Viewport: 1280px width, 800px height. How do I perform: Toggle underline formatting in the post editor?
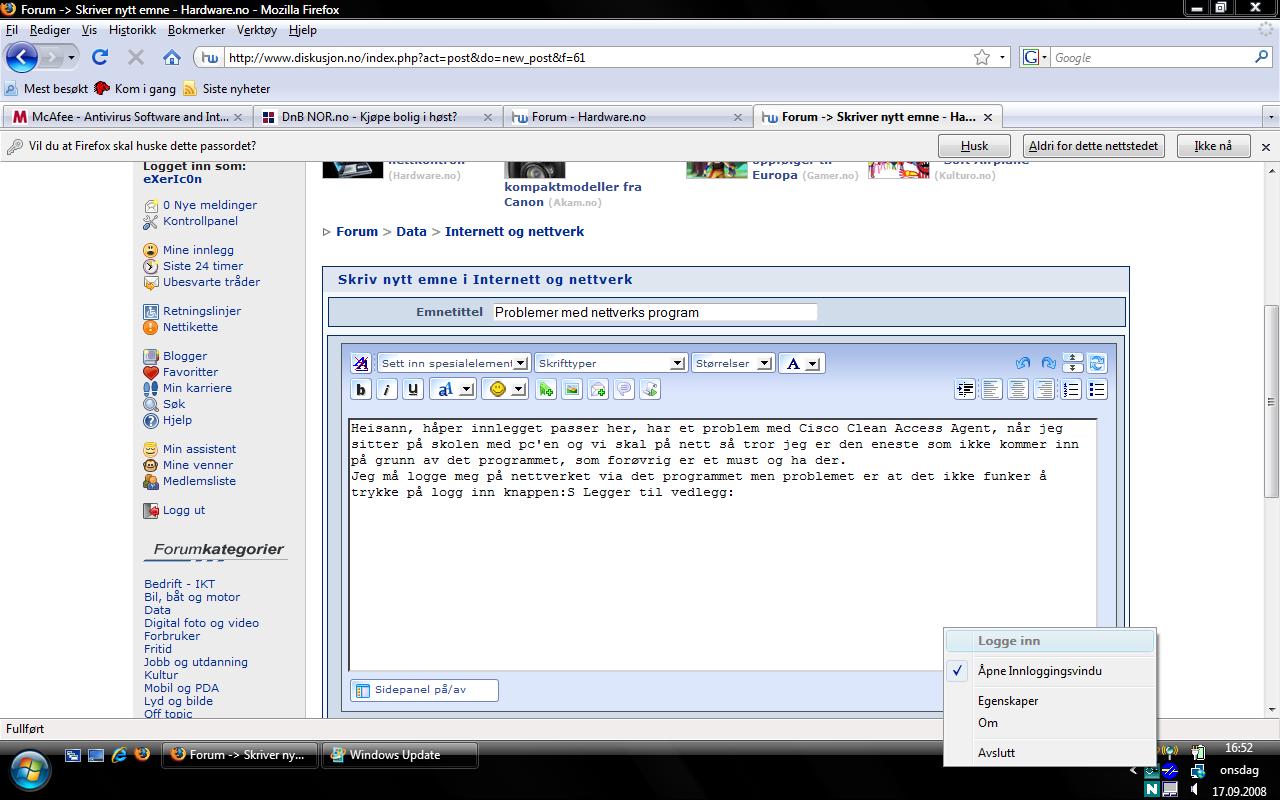coord(413,390)
